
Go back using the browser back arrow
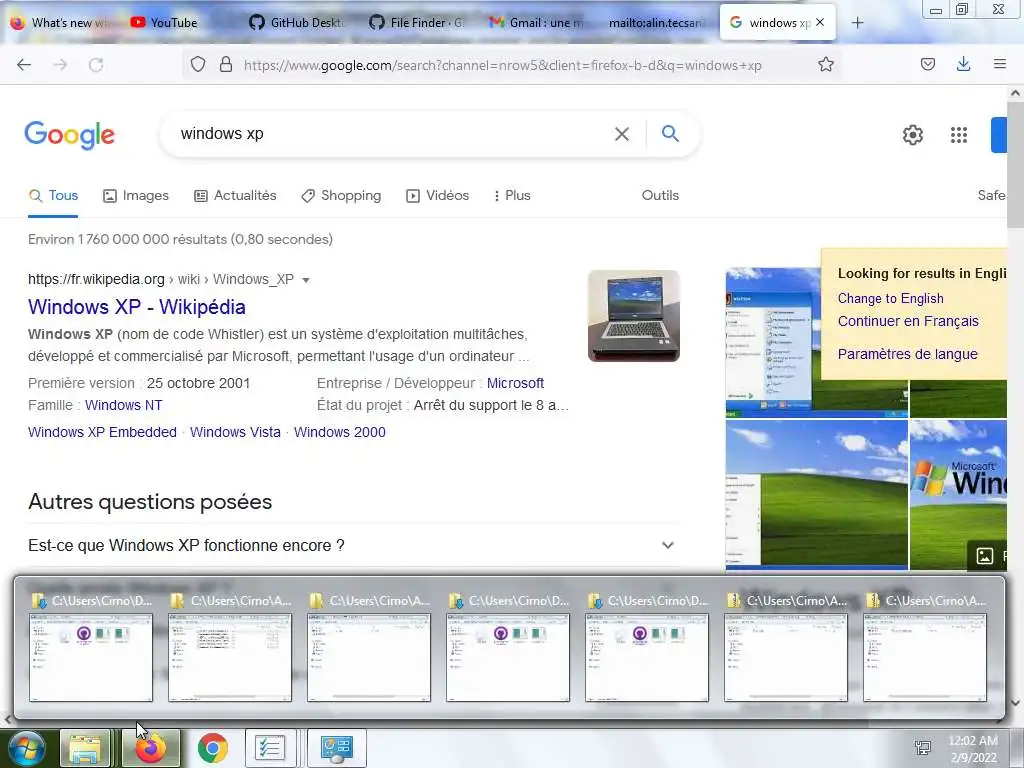coord(24,65)
